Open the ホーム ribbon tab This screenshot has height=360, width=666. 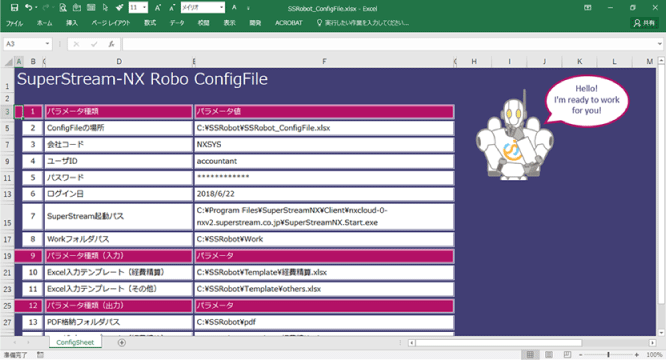click(44, 23)
